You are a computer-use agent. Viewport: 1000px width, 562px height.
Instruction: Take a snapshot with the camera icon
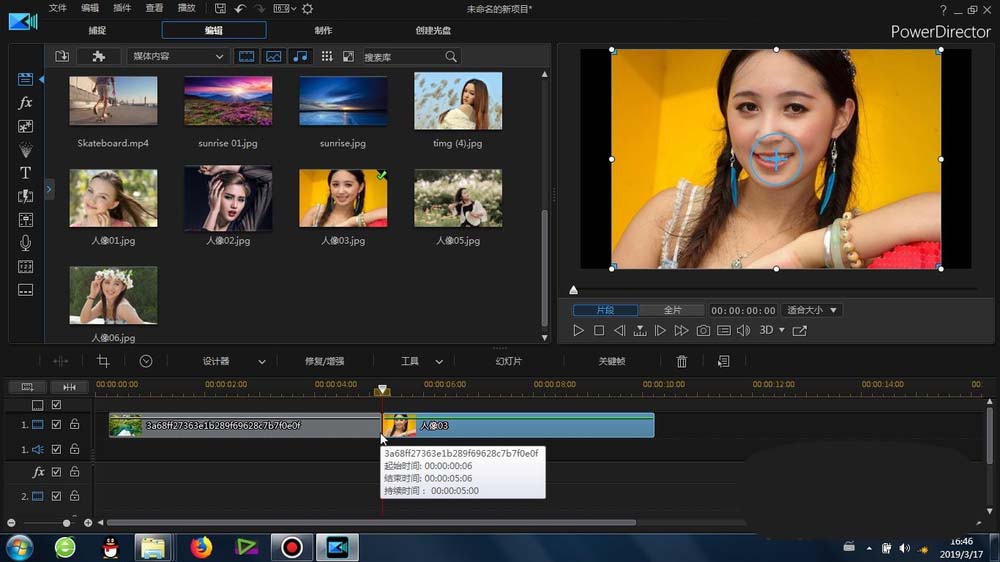[x=703, y=330]
